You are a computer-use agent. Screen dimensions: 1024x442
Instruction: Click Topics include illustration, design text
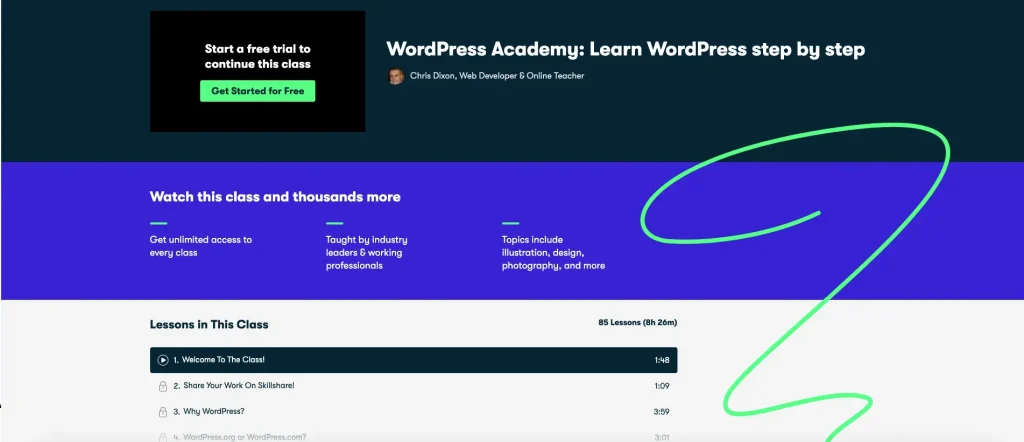coord(553,253)
